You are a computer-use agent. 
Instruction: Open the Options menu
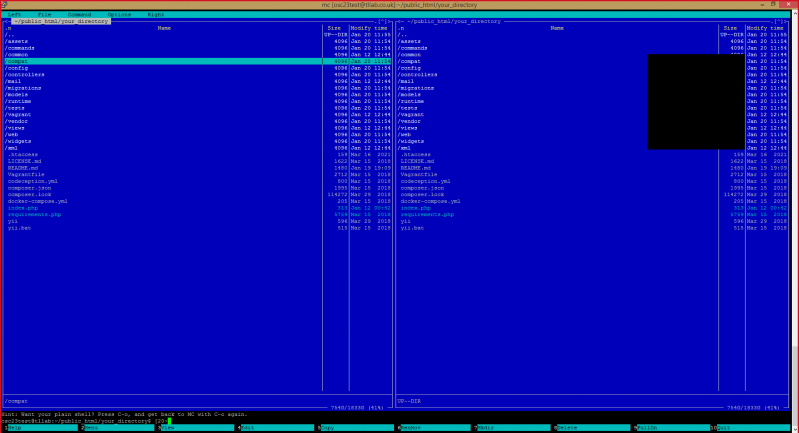[x=119, y=14]
